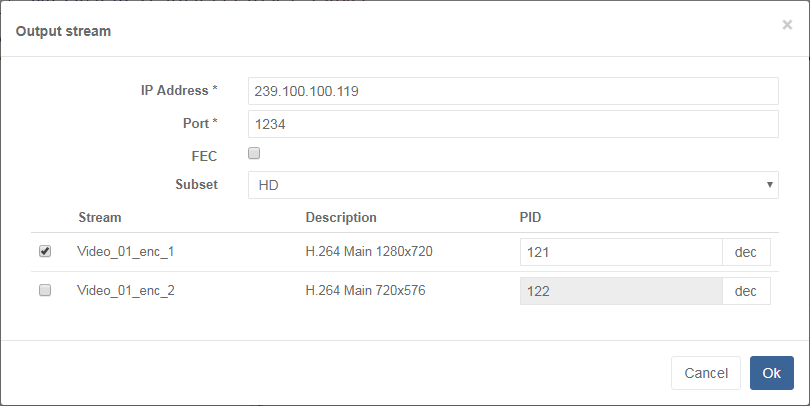Click the H.264 Main 1280x720 description
The width and height of the screenshot is (810, 407).
(x=369, y=252)
